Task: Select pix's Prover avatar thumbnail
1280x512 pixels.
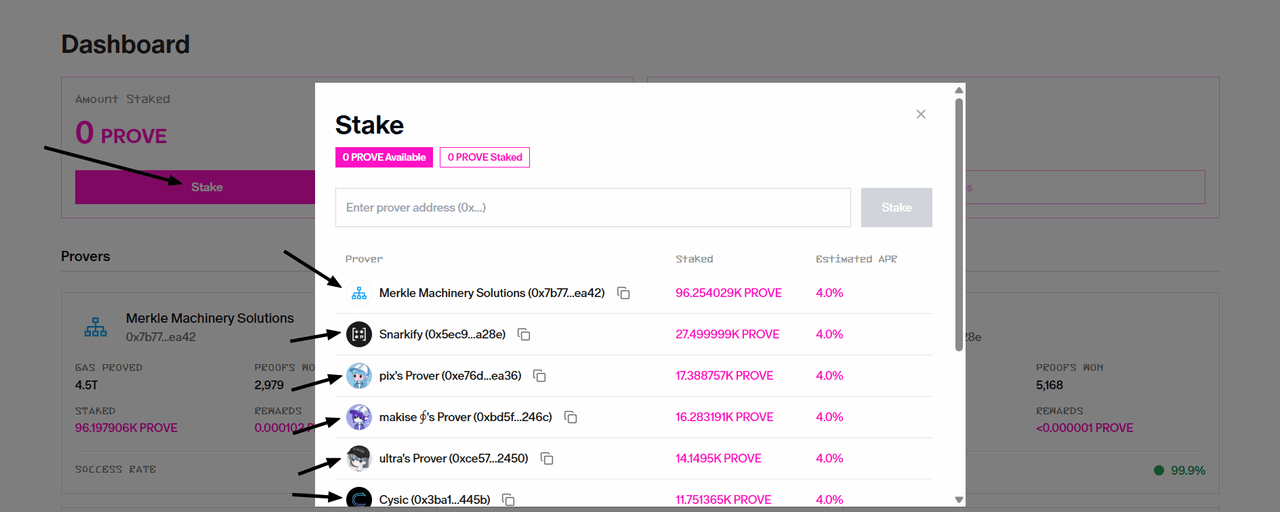Action: [359, 376]
